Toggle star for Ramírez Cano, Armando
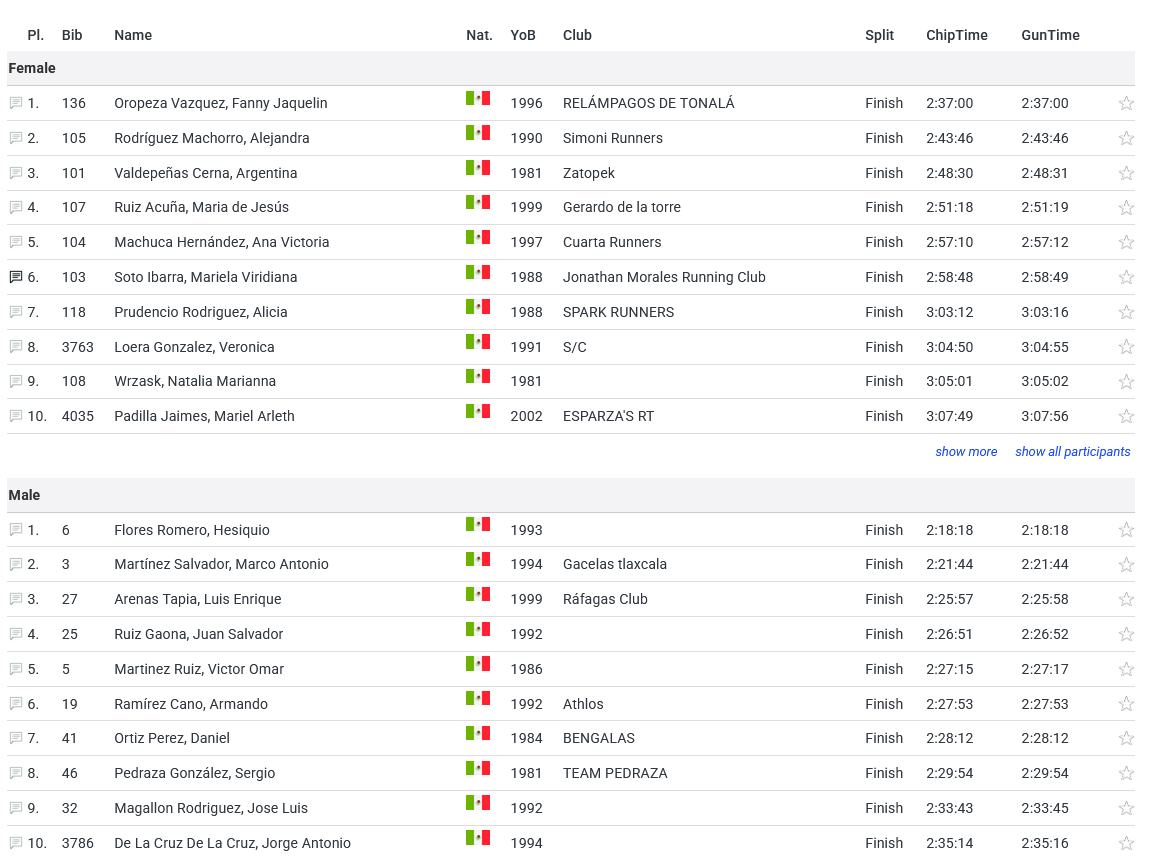 pyautogui.click(x=1126, y=704)
